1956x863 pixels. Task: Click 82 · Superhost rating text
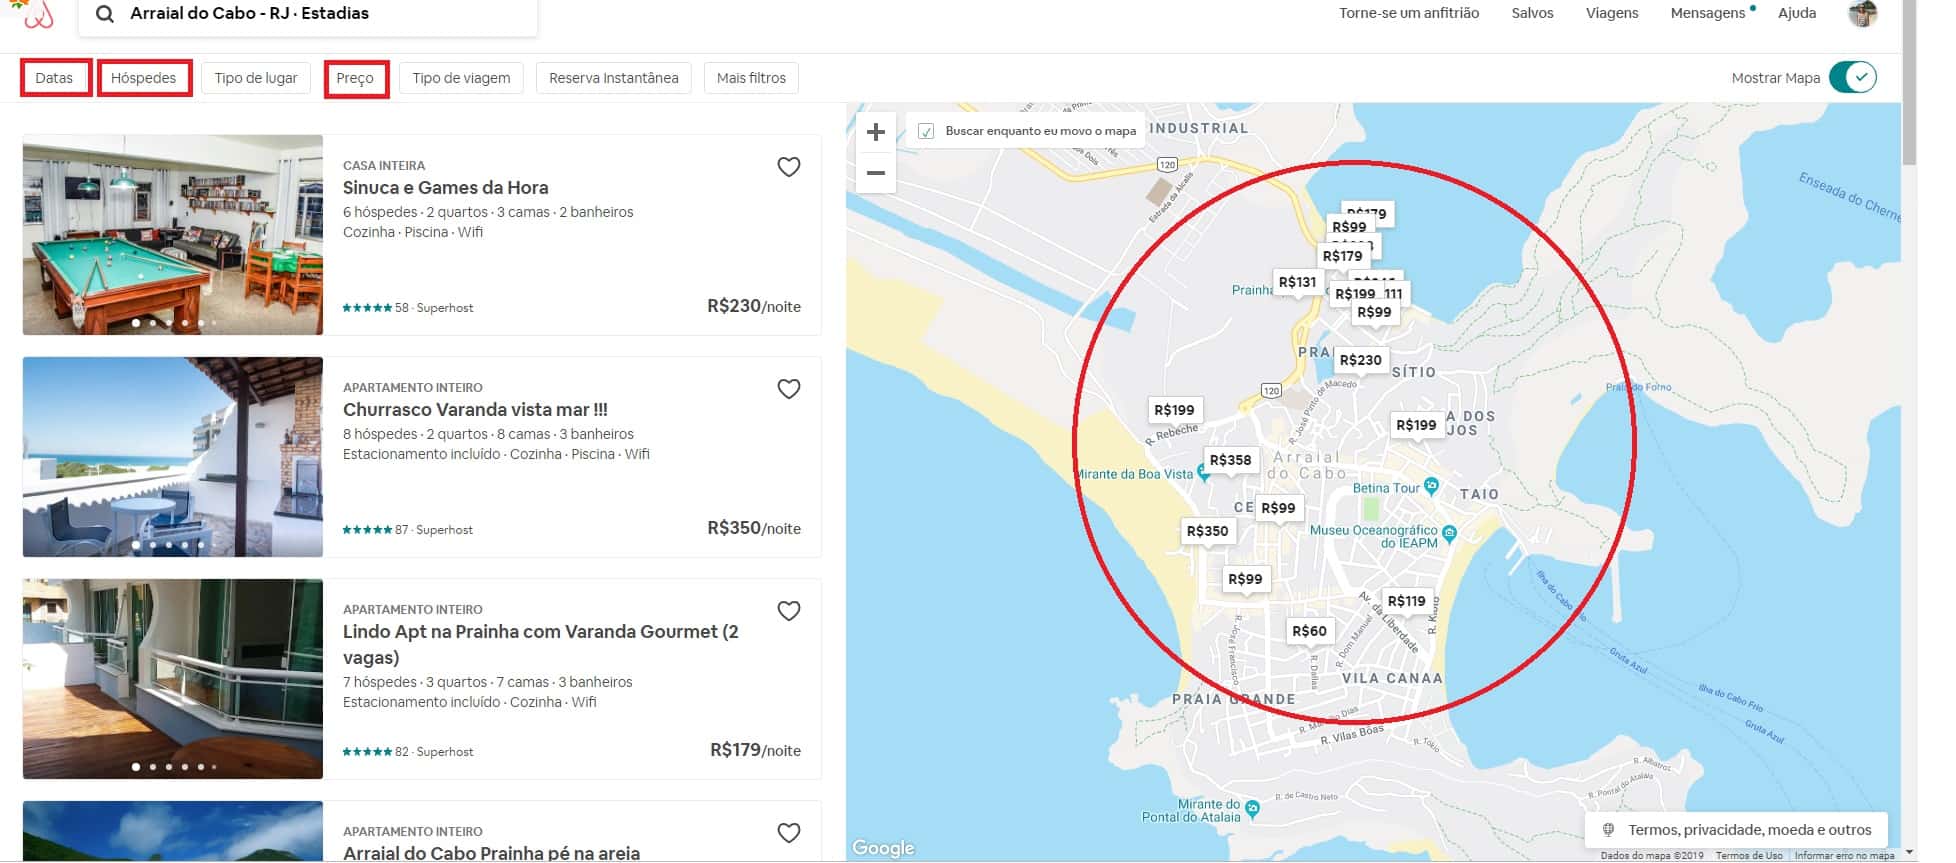(434, 752)
